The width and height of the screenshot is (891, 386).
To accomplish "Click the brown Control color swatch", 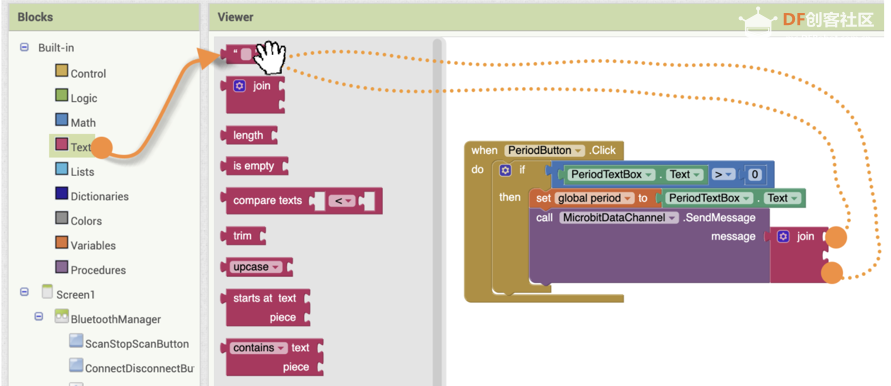I will tap(61, 71).
